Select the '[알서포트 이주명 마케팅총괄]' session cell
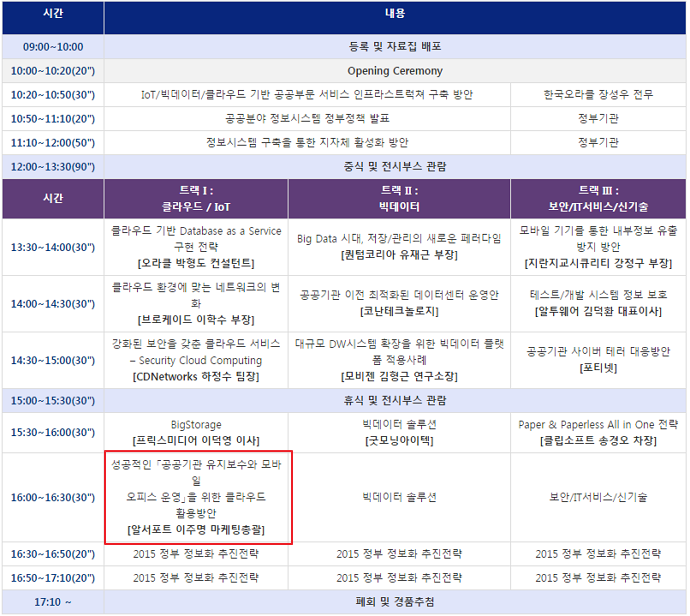This screenshot has height=616, width=690. click(x=198, y=497)
